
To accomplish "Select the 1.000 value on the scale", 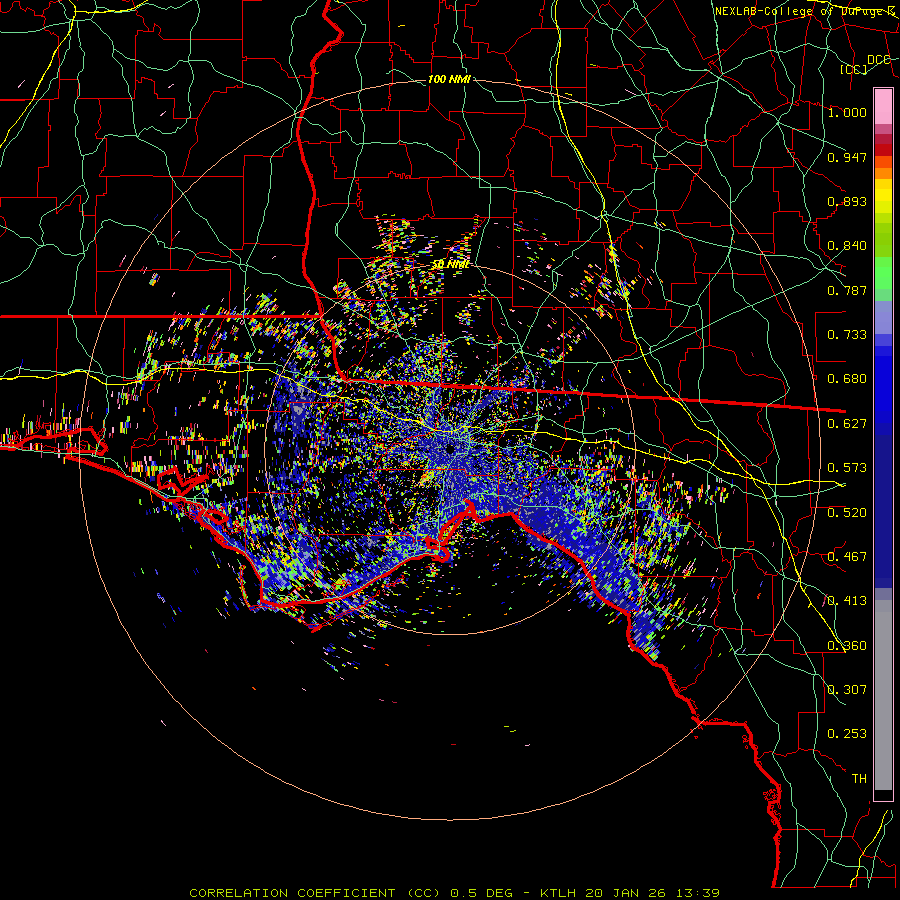I will [x=847, y=112].
